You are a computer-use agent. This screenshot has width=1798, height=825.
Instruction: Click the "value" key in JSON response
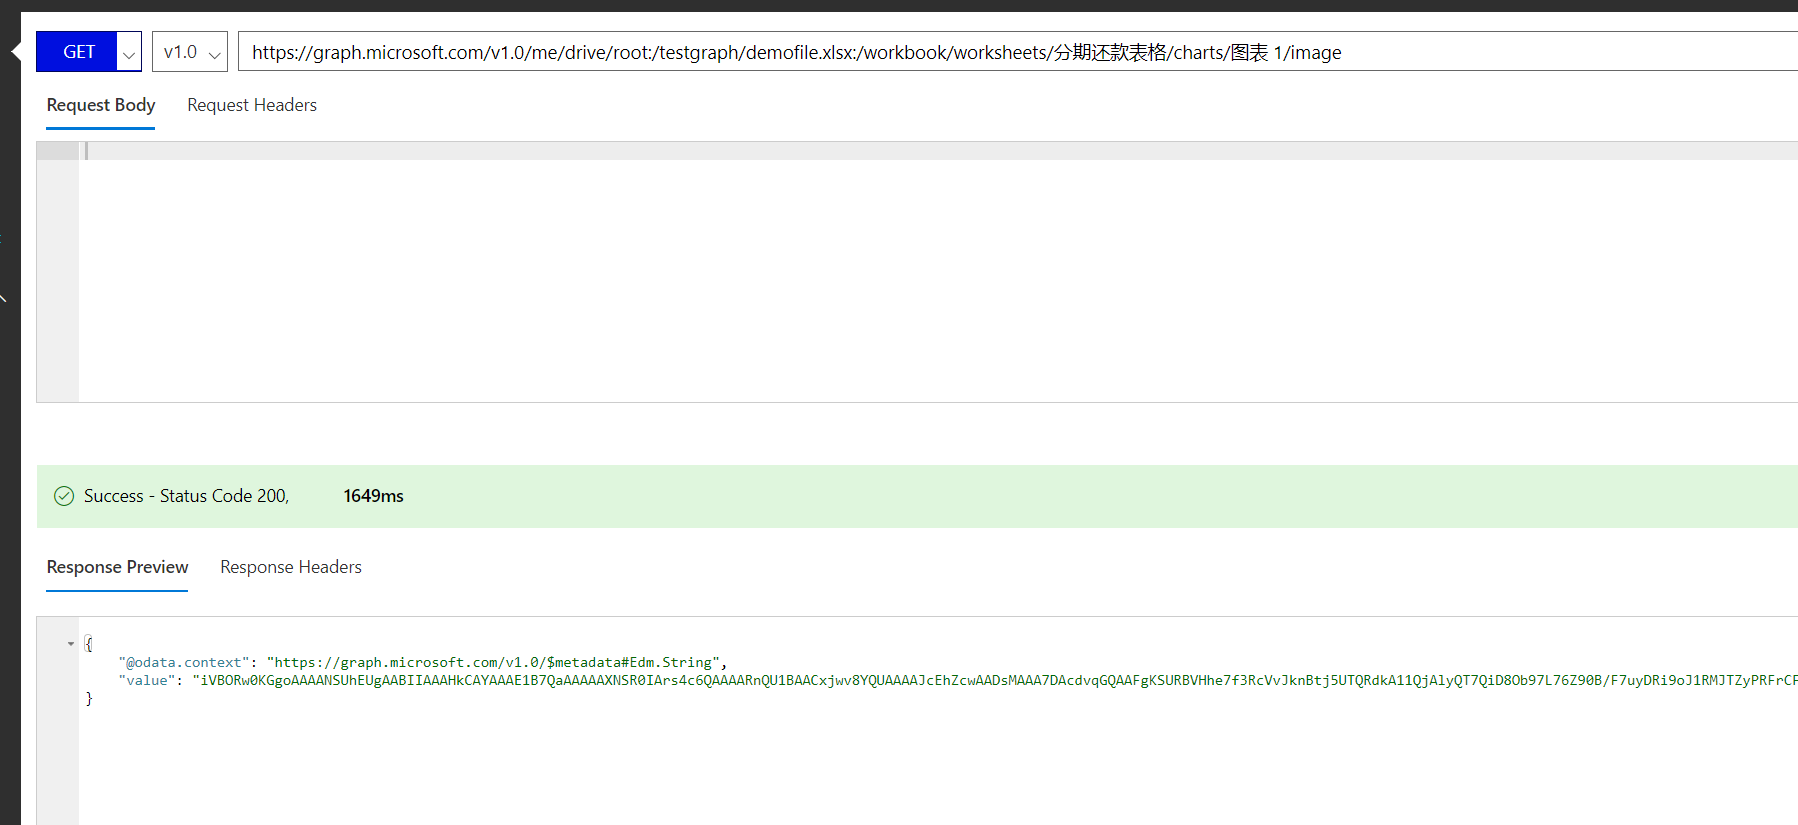(147, 680)
